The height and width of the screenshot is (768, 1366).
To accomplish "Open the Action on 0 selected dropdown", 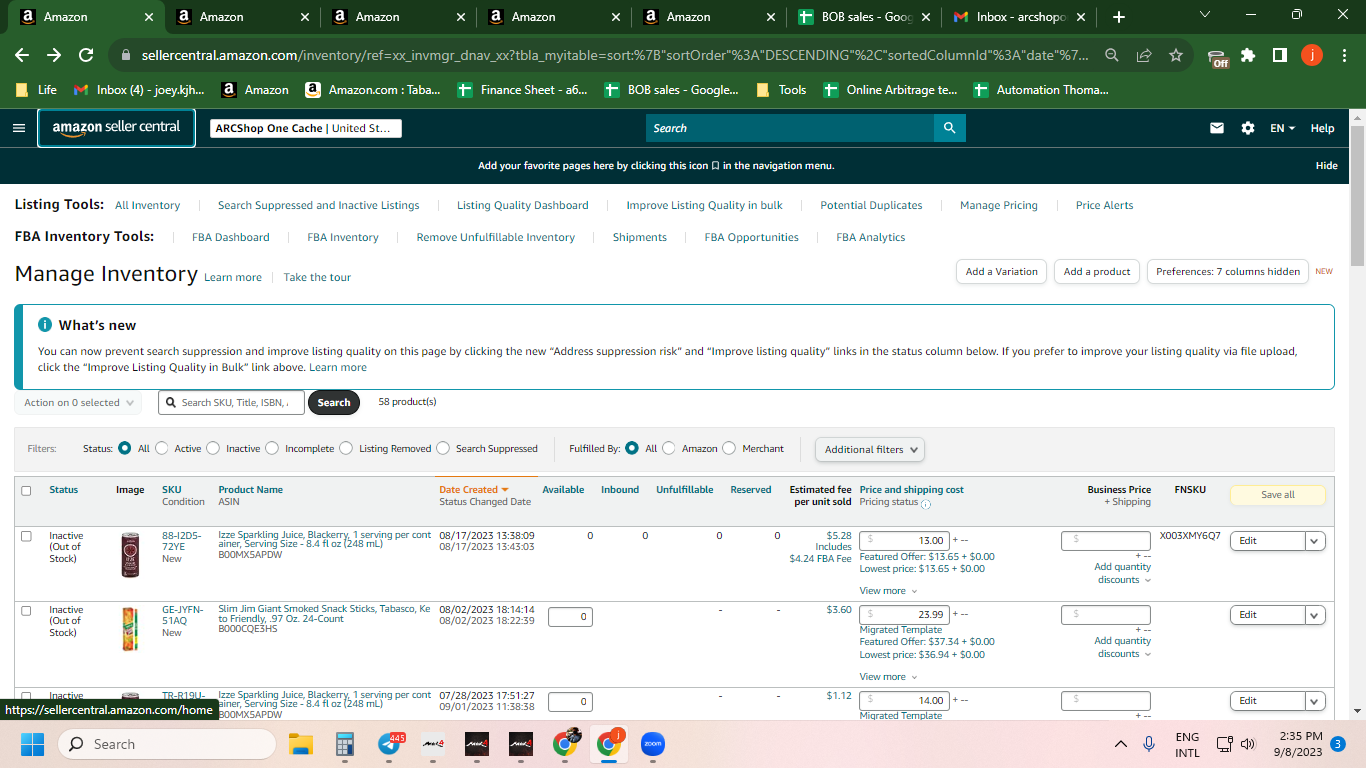I will click(x=78, y=403).
